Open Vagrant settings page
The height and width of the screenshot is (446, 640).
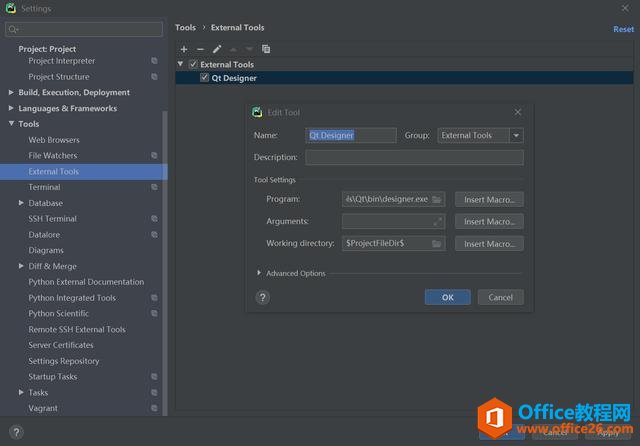coord(43,408)
